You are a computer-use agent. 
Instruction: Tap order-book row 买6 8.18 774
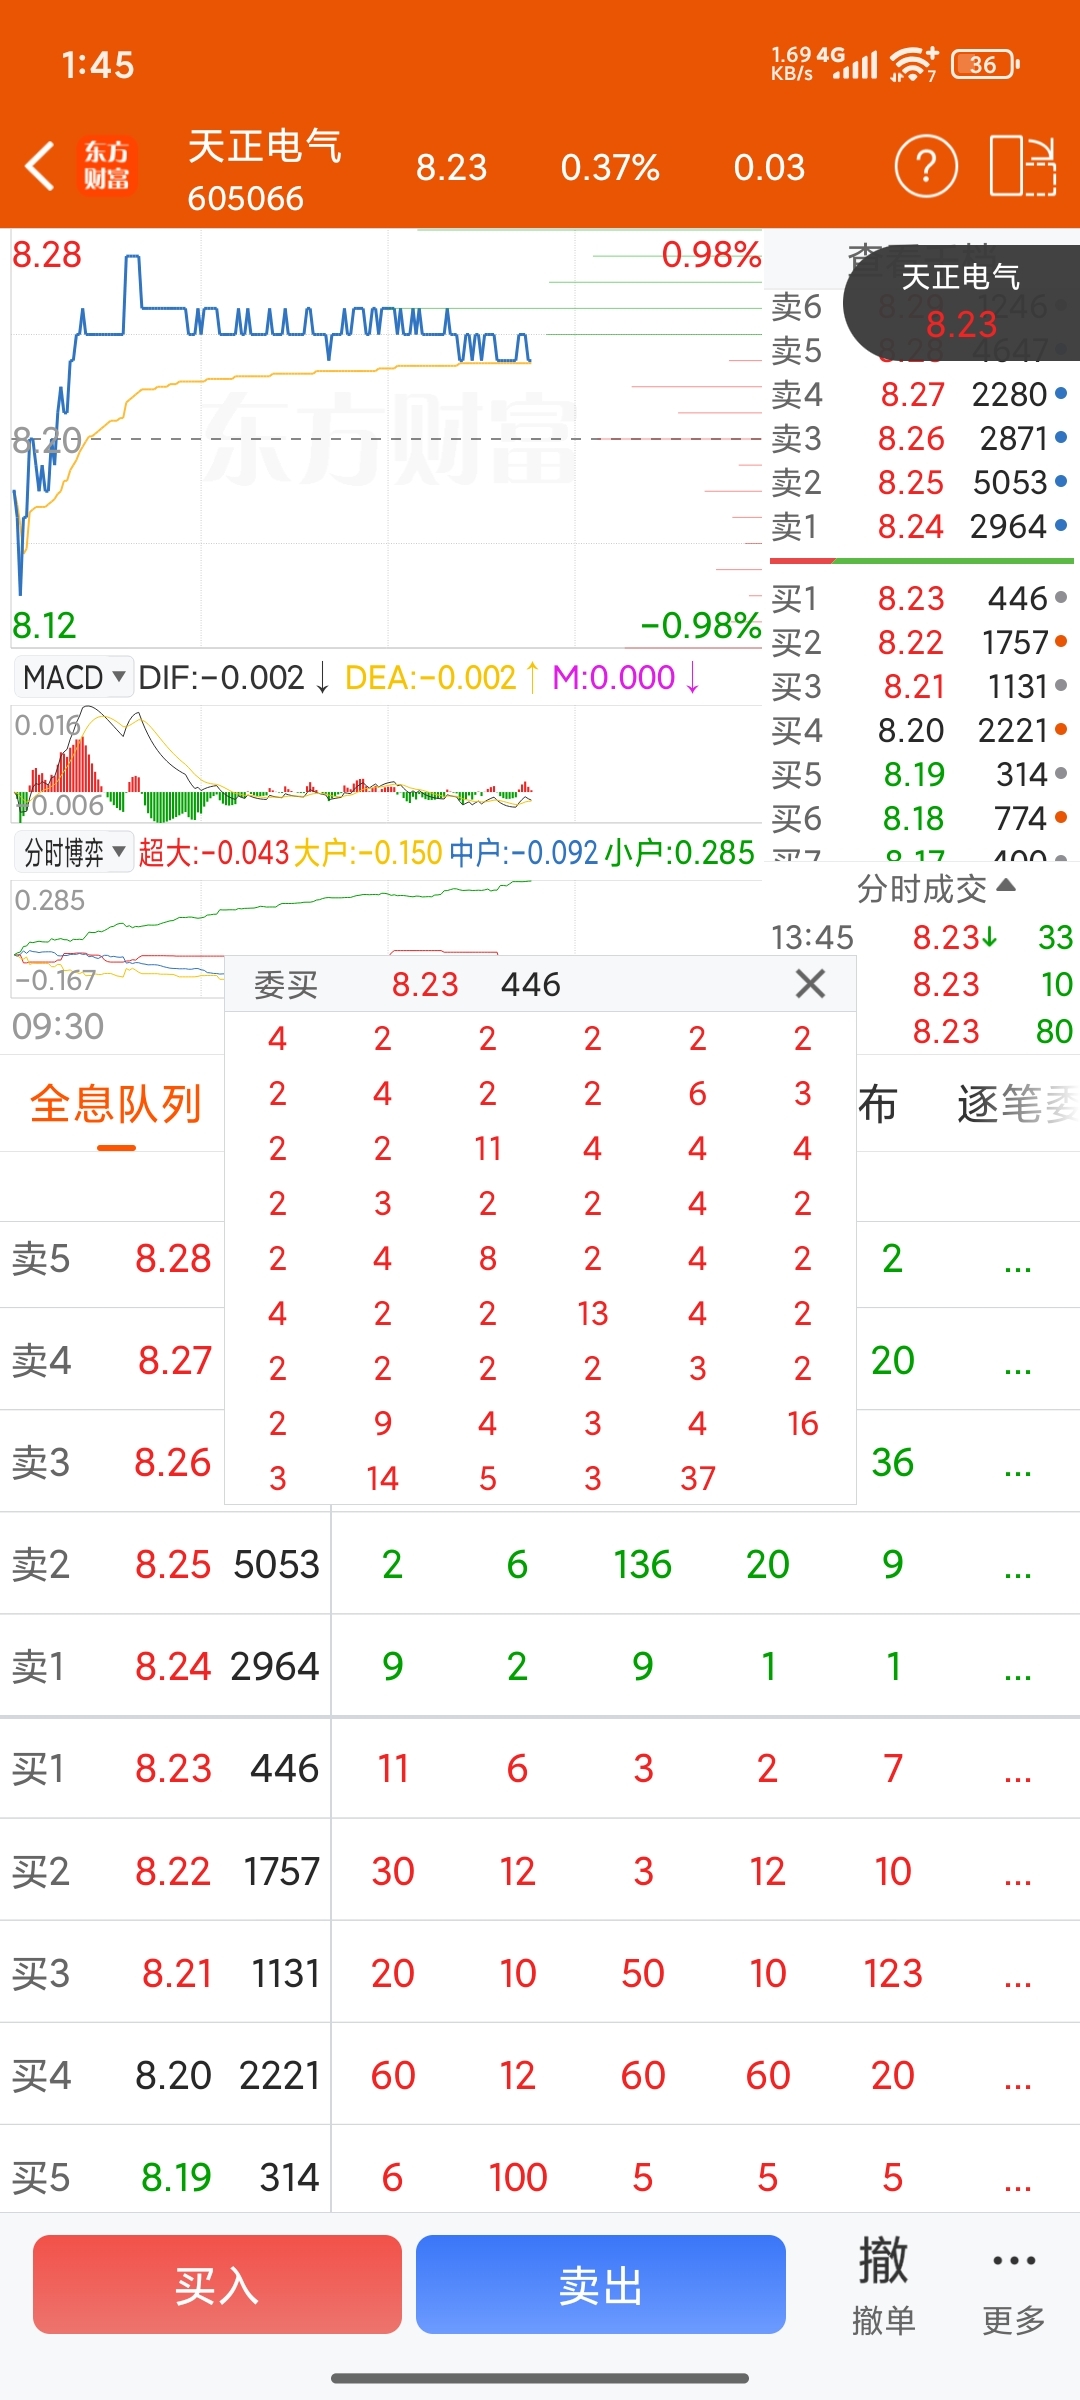(920, 818)
